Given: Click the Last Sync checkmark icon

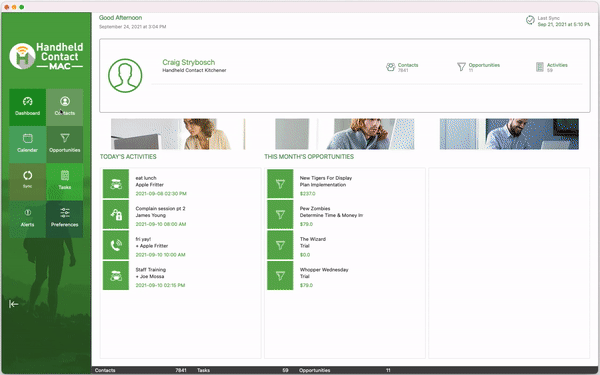Looking at the screenshot, I should pos(530,20).
